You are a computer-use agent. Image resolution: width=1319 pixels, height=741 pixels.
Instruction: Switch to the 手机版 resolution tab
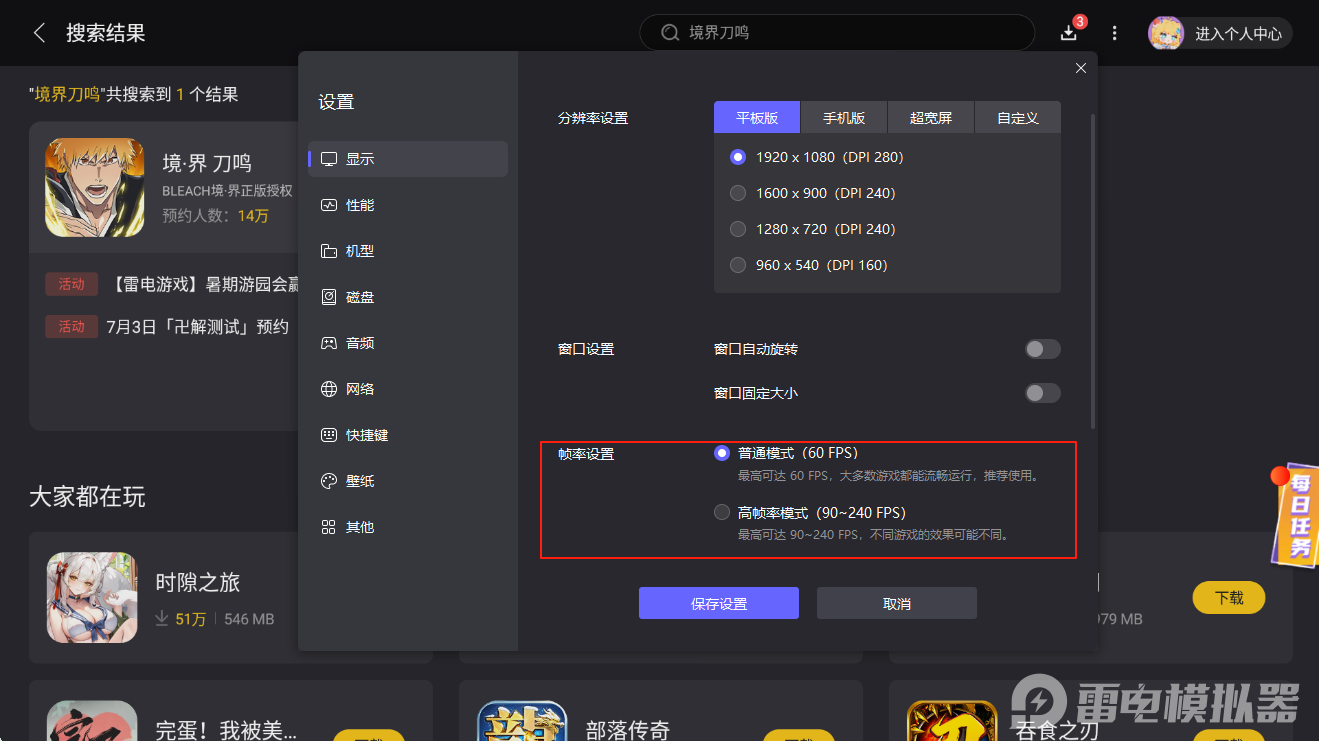click(844, 118)
